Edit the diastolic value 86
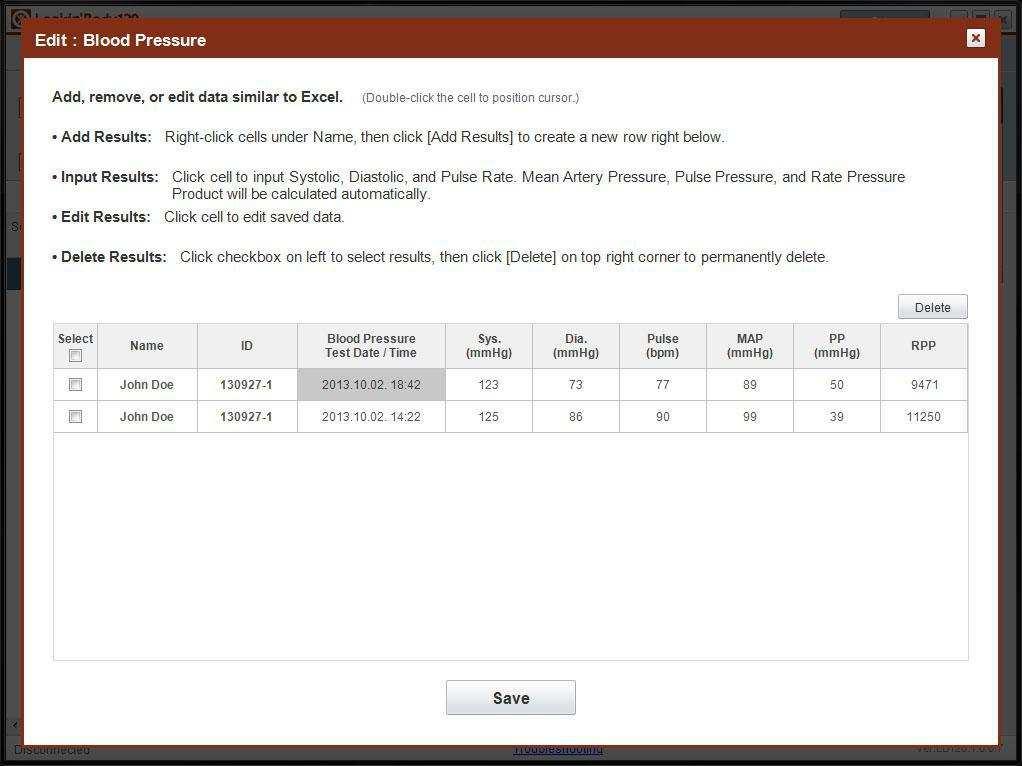1022x766 pixels. (576, 417)
